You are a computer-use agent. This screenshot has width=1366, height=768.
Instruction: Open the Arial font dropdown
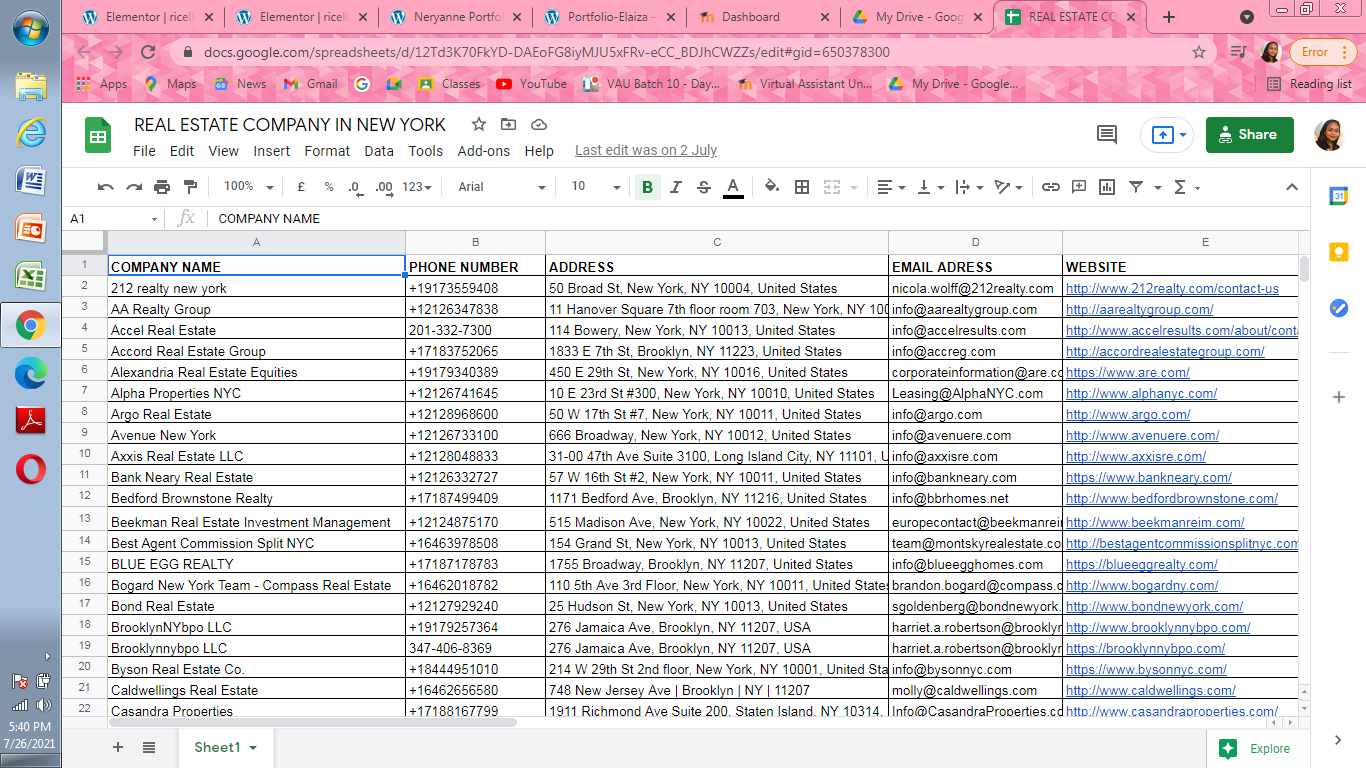coord(501,187)
